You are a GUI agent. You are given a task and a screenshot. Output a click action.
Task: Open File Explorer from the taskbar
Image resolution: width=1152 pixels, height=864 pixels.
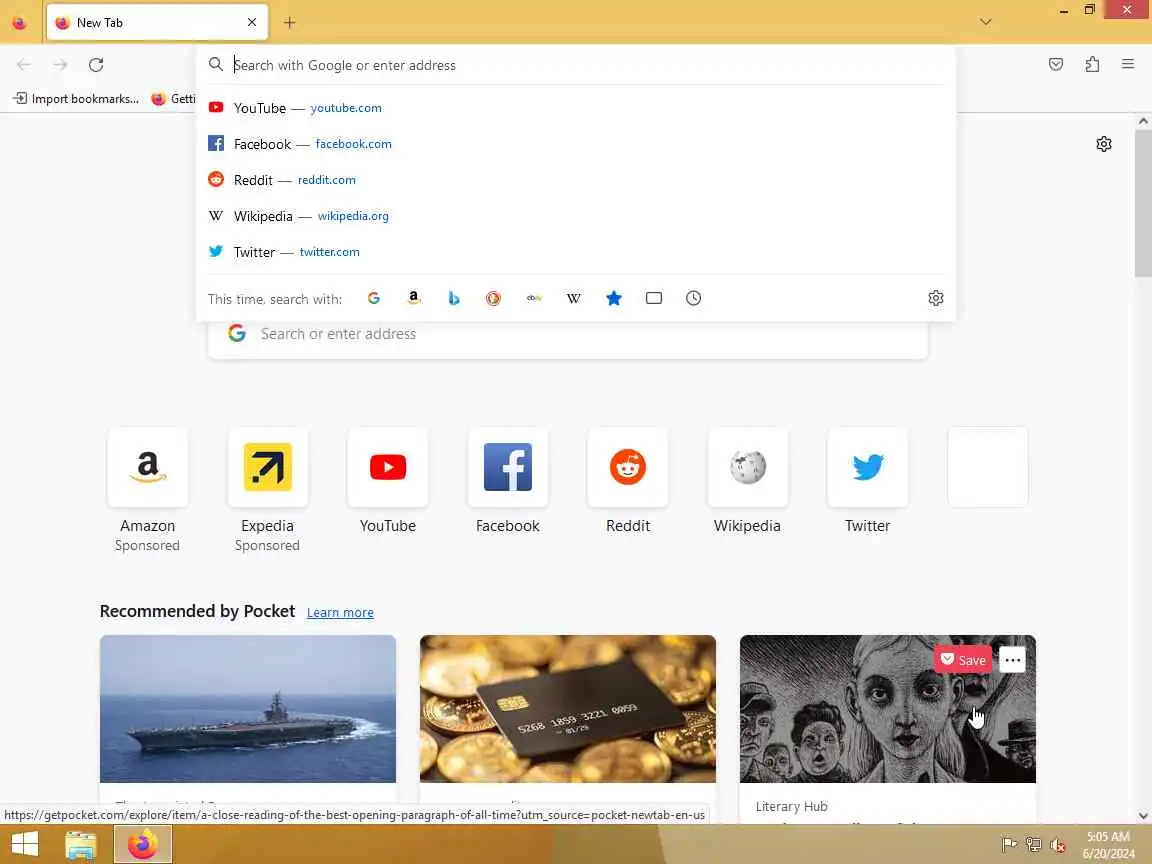(81, 845)
